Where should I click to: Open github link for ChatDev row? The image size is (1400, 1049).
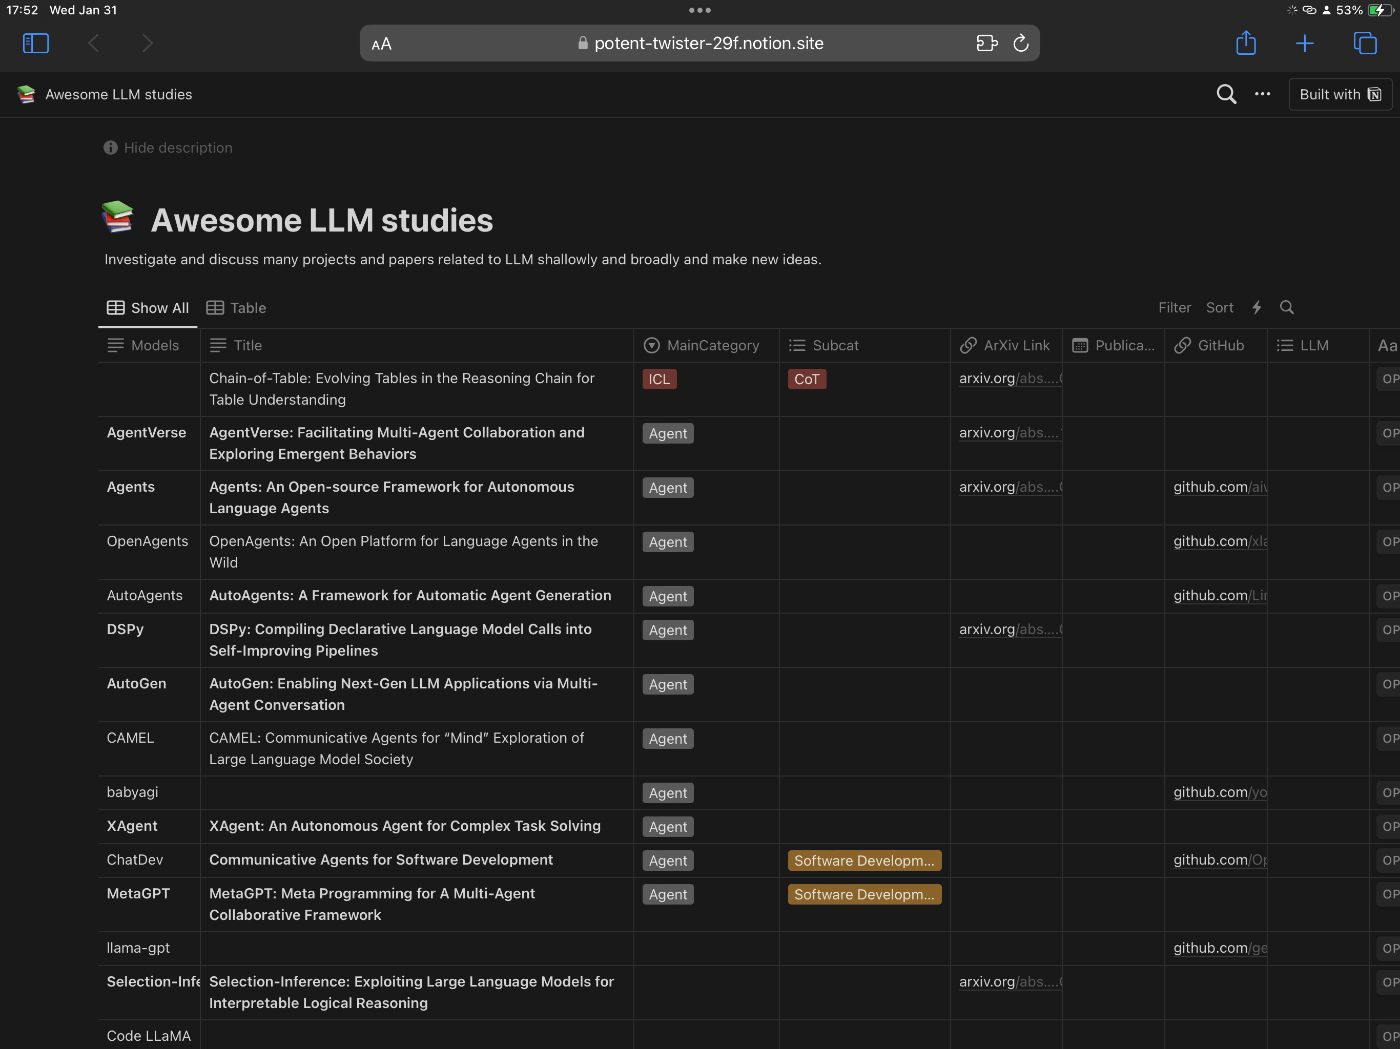click(x=1220, y=860)
